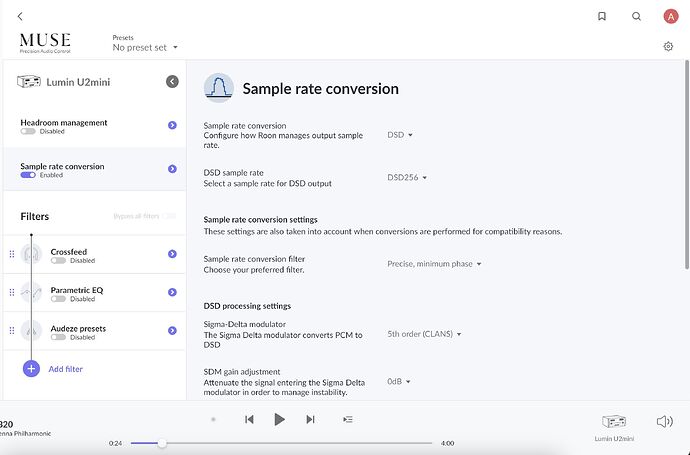Open Sample rate conversion settings arrow
This screenshot has height=455, width=690.
tap(172, 169)
